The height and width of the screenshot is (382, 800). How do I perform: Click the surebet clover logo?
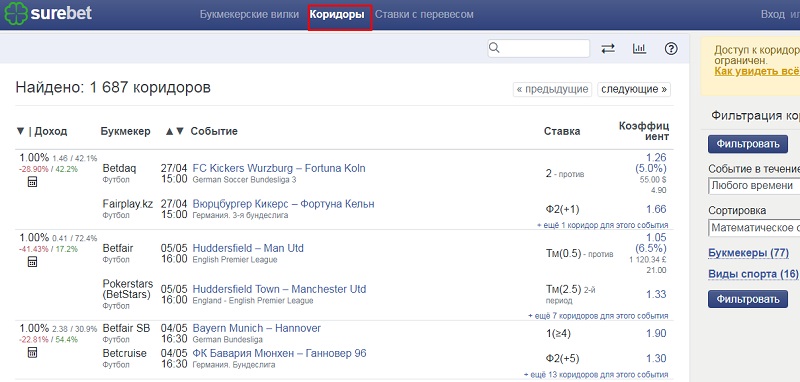[x=15, y=14]
